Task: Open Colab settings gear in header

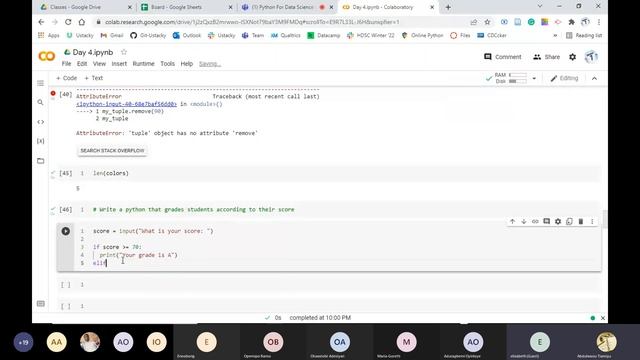Action: point(573,57)
